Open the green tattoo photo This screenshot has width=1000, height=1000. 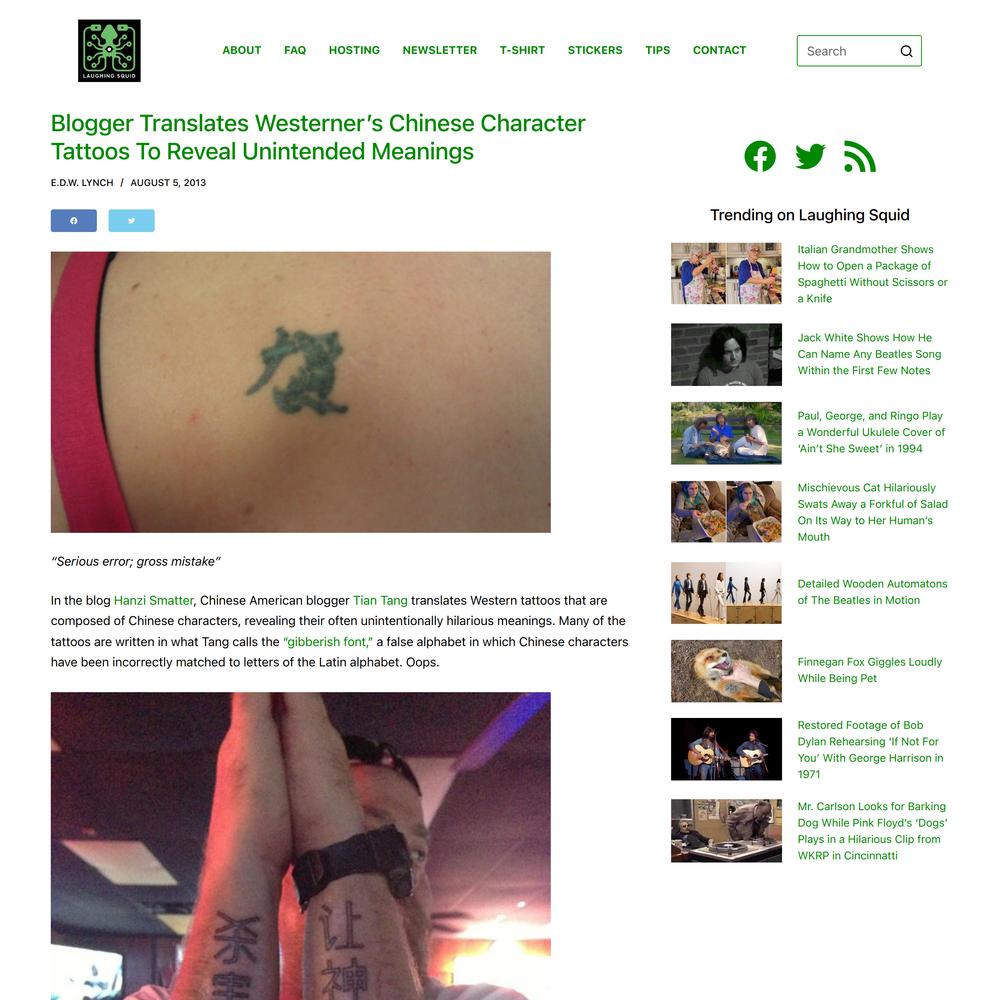(x=300, y=392)
